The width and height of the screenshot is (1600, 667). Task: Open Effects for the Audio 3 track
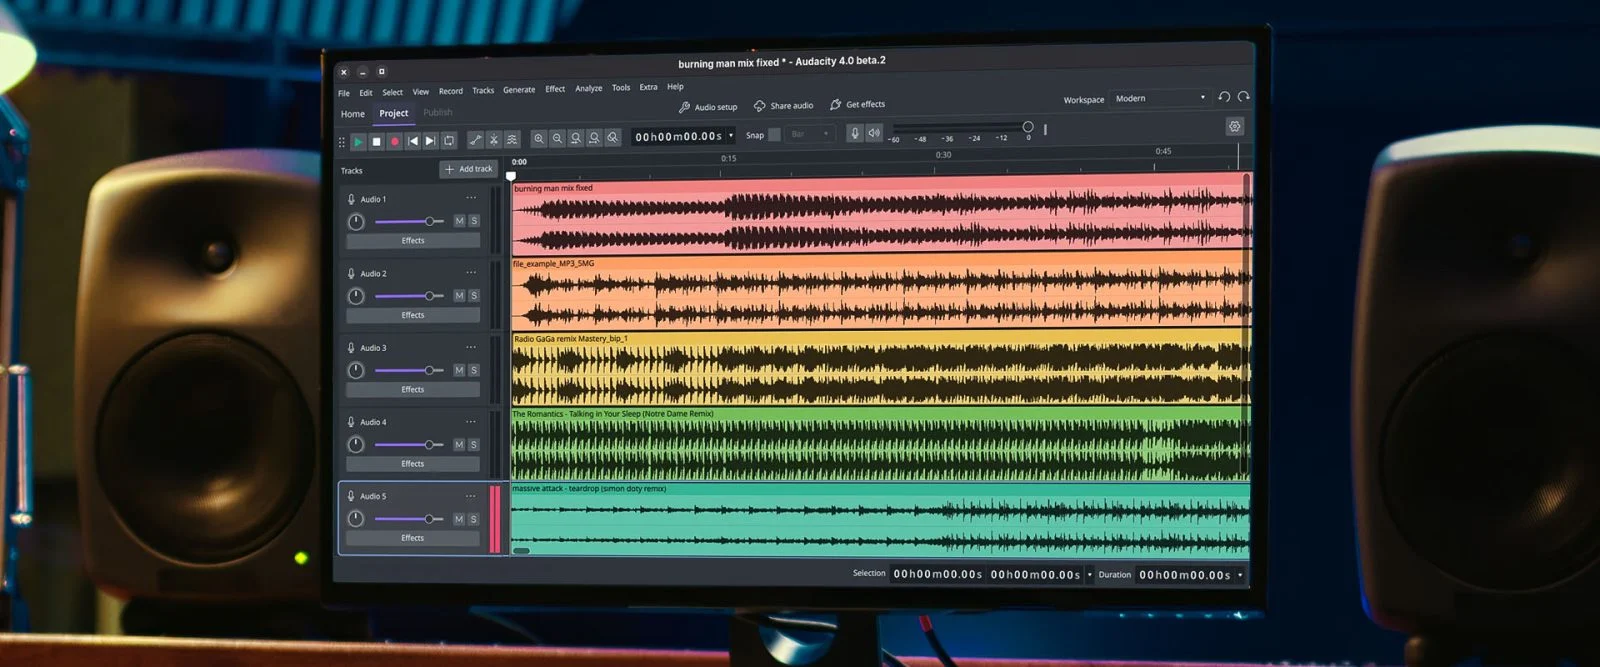[413, 389]
